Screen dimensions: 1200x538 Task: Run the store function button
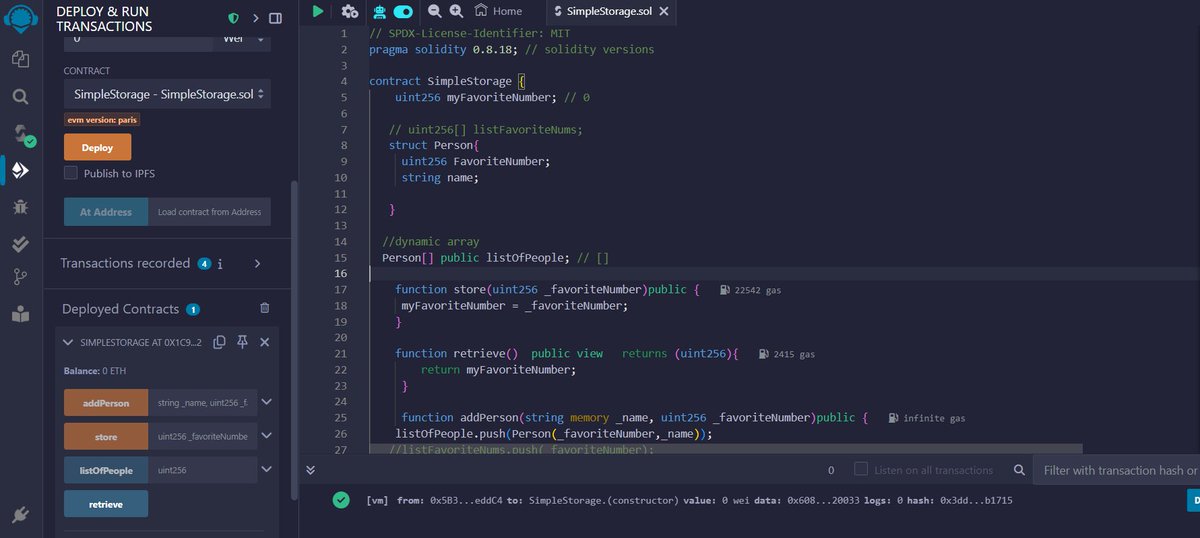106,437
